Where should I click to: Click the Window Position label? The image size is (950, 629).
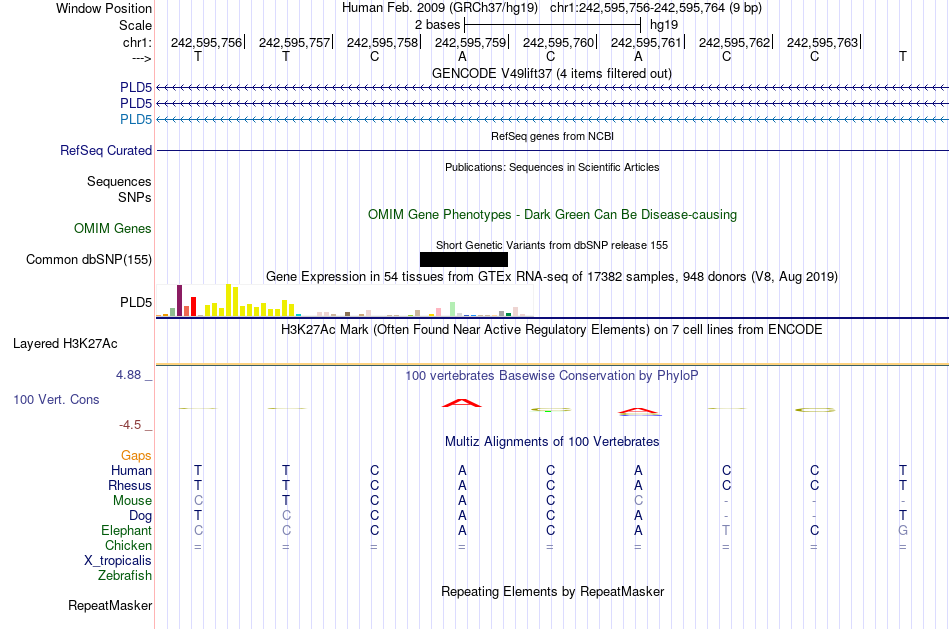(x=104, y=8)
